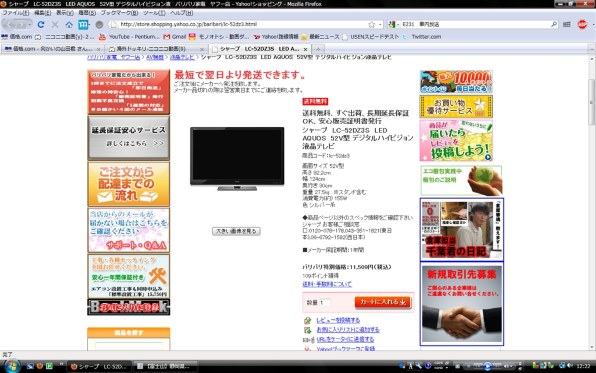Click the add to favorites list link

(348, 330)
